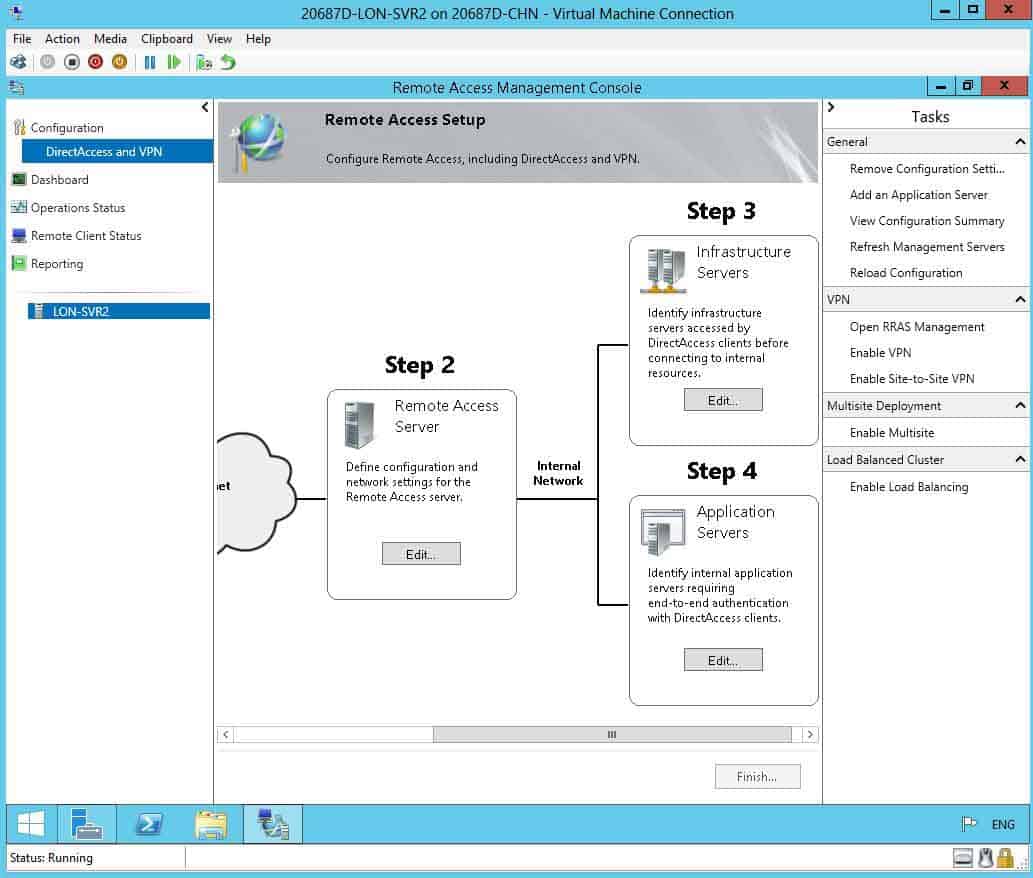Click Enable Load Balancing
This screenshot has height=878, width=1033.
[908, 487]
